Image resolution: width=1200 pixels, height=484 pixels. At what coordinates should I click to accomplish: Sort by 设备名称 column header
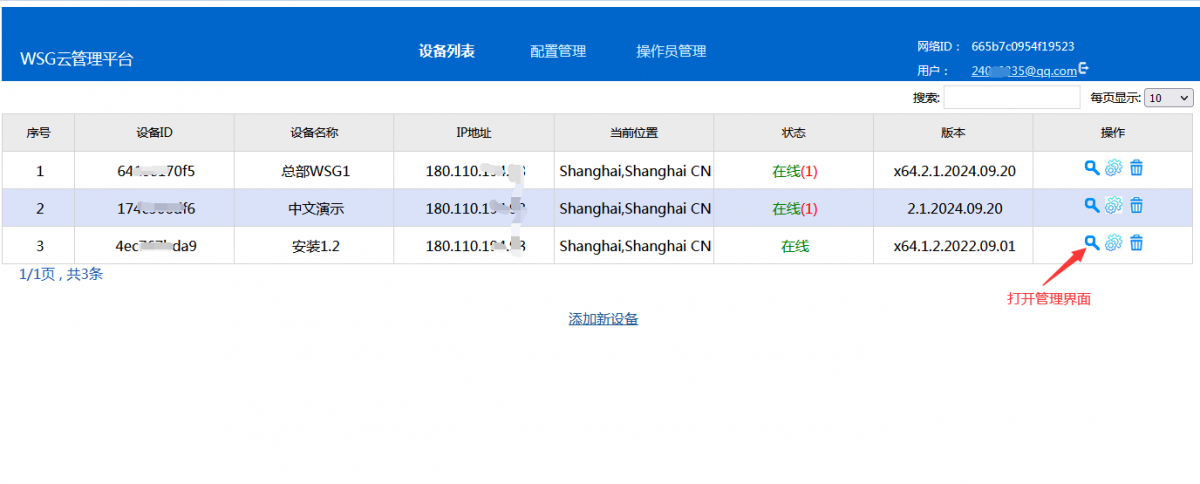click(x=314, y=133)
